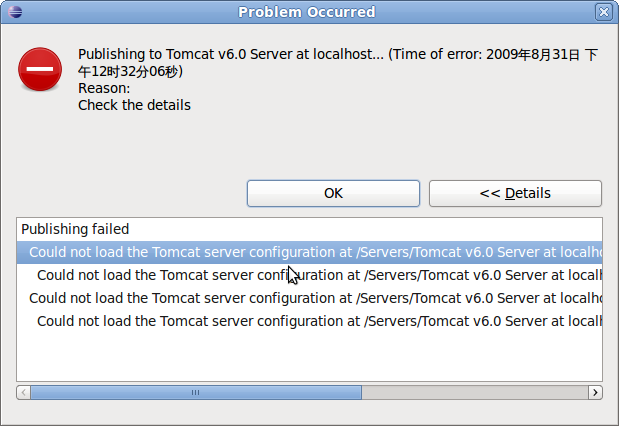Click the empty scrollbar track right of the thumb

coord(475,392)
